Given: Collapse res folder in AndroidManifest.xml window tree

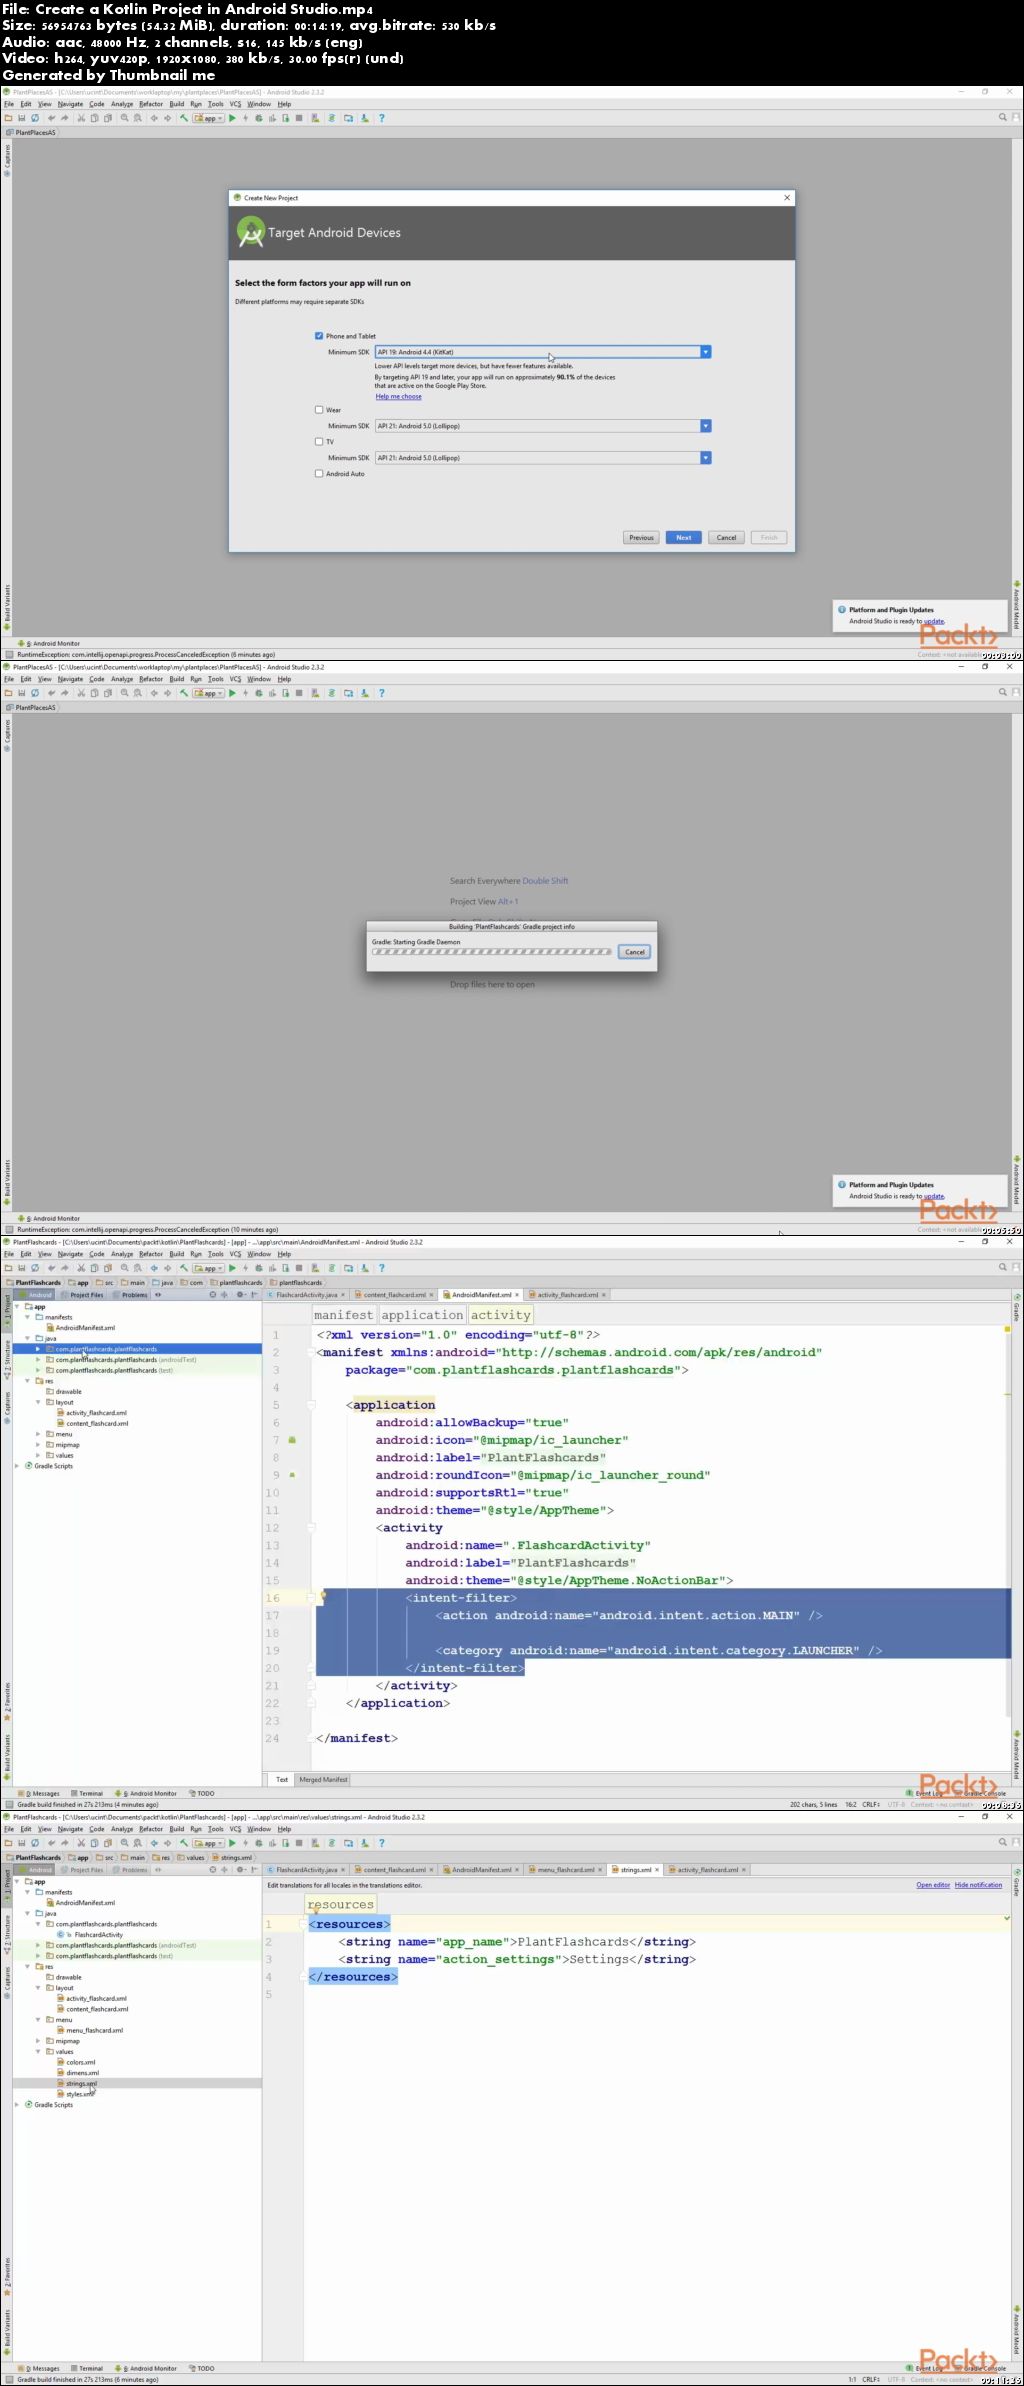Looking at the screenshot, I should click(x=28, y=1381).
